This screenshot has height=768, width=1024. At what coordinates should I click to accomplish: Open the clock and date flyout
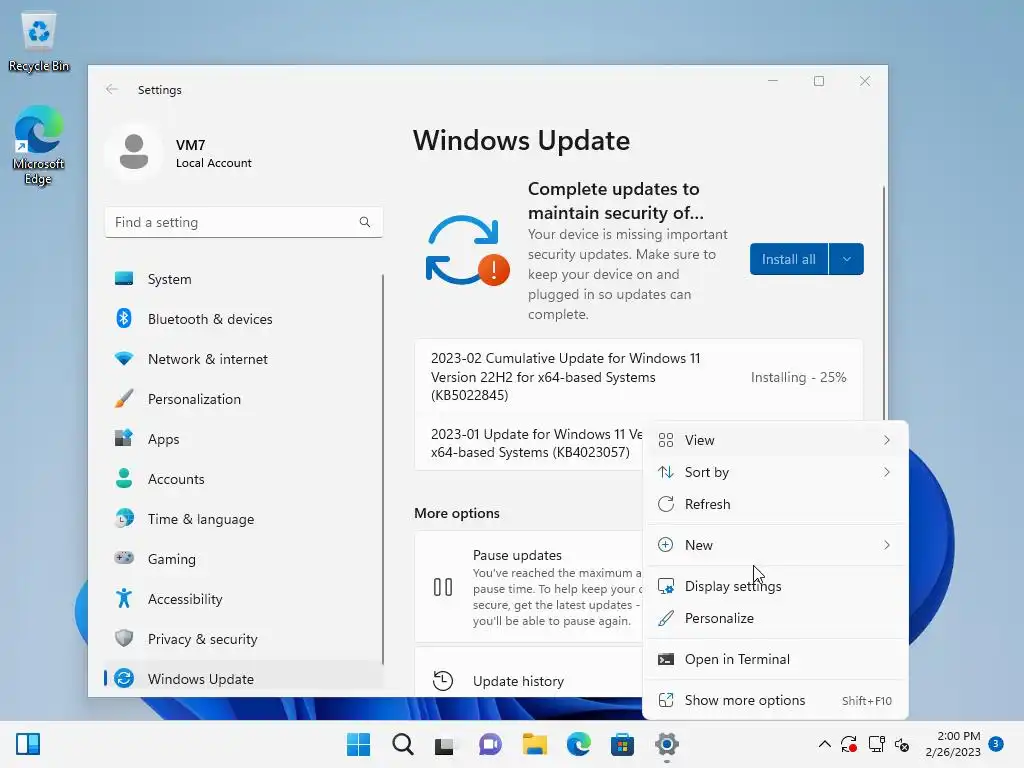coord(953,744)
